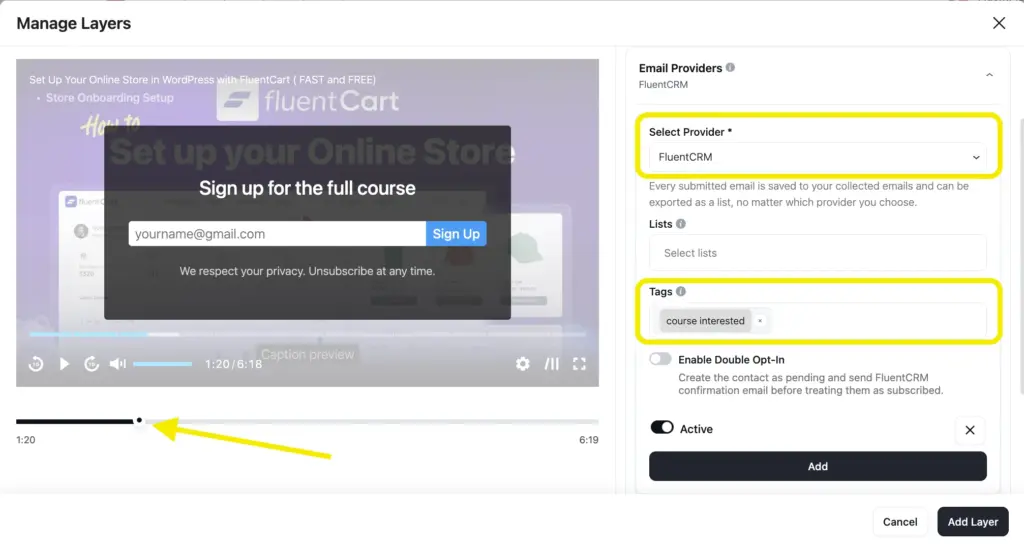This screenshot has width=1024, height=548.
Task: Open the Select lists field
Action: (x=818, y=253)
